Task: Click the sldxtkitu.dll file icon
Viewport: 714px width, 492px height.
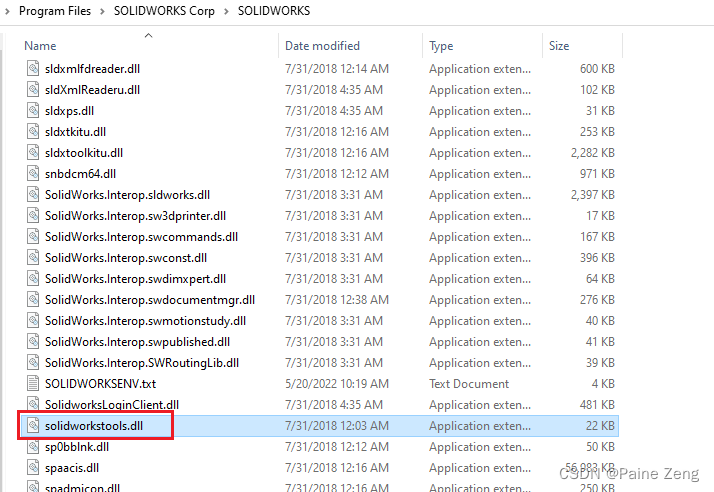Action: tap(33, 131)
